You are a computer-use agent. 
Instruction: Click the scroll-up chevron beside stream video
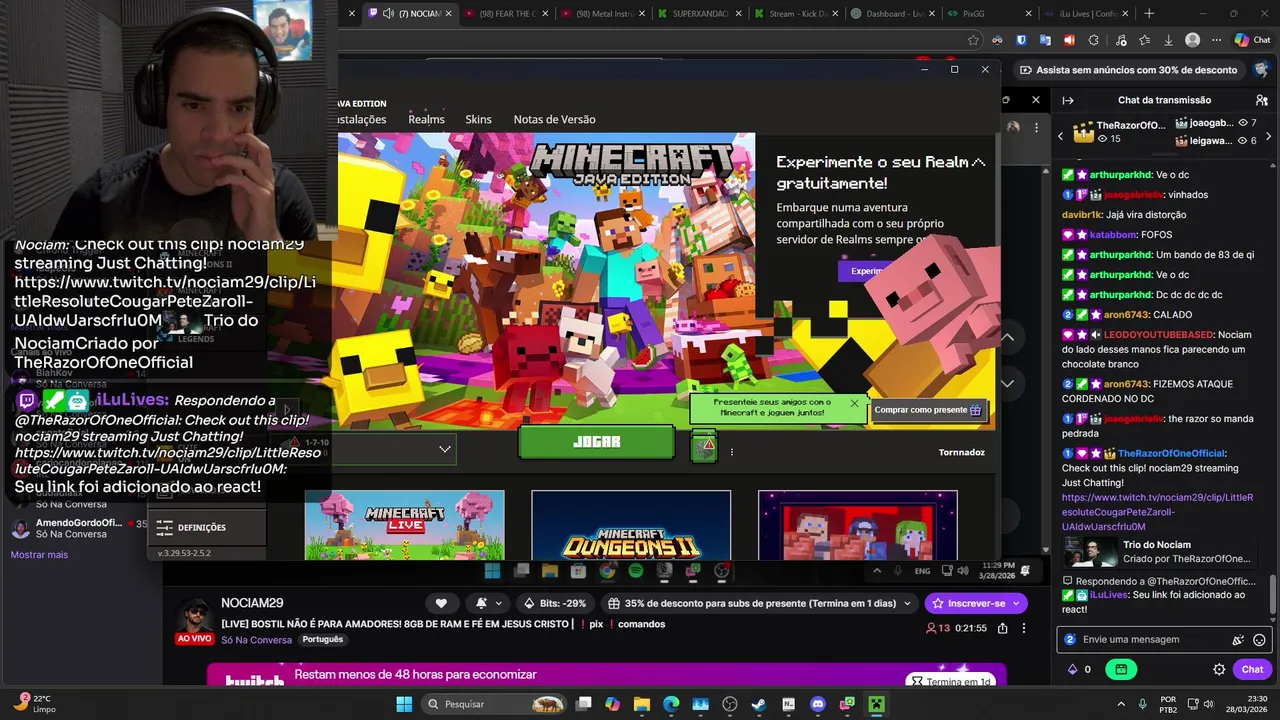[1008, 338]
